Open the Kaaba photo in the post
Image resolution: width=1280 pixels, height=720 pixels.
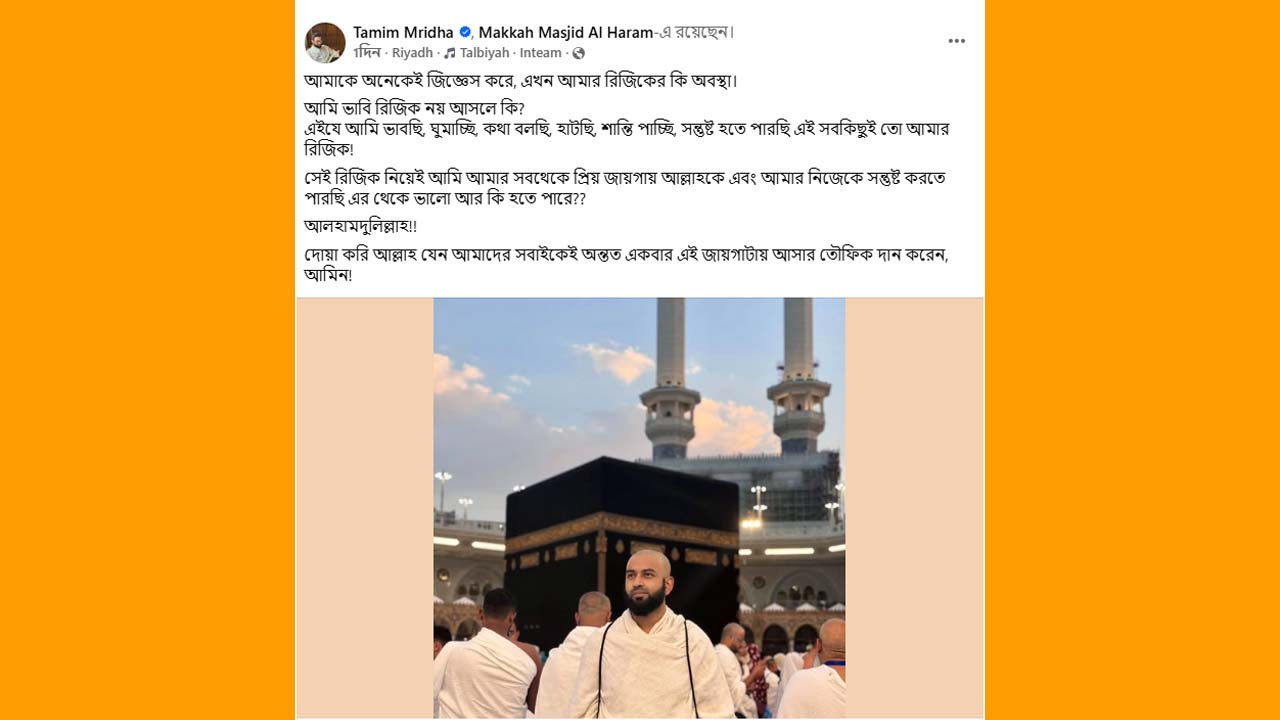coord(639,508)
